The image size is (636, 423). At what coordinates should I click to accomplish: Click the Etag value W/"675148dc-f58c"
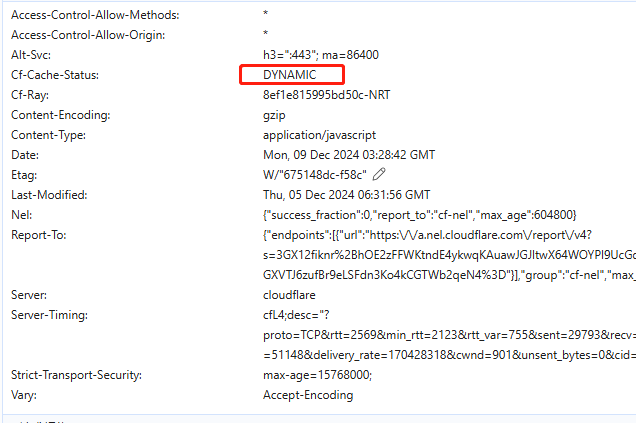point(315,175)
